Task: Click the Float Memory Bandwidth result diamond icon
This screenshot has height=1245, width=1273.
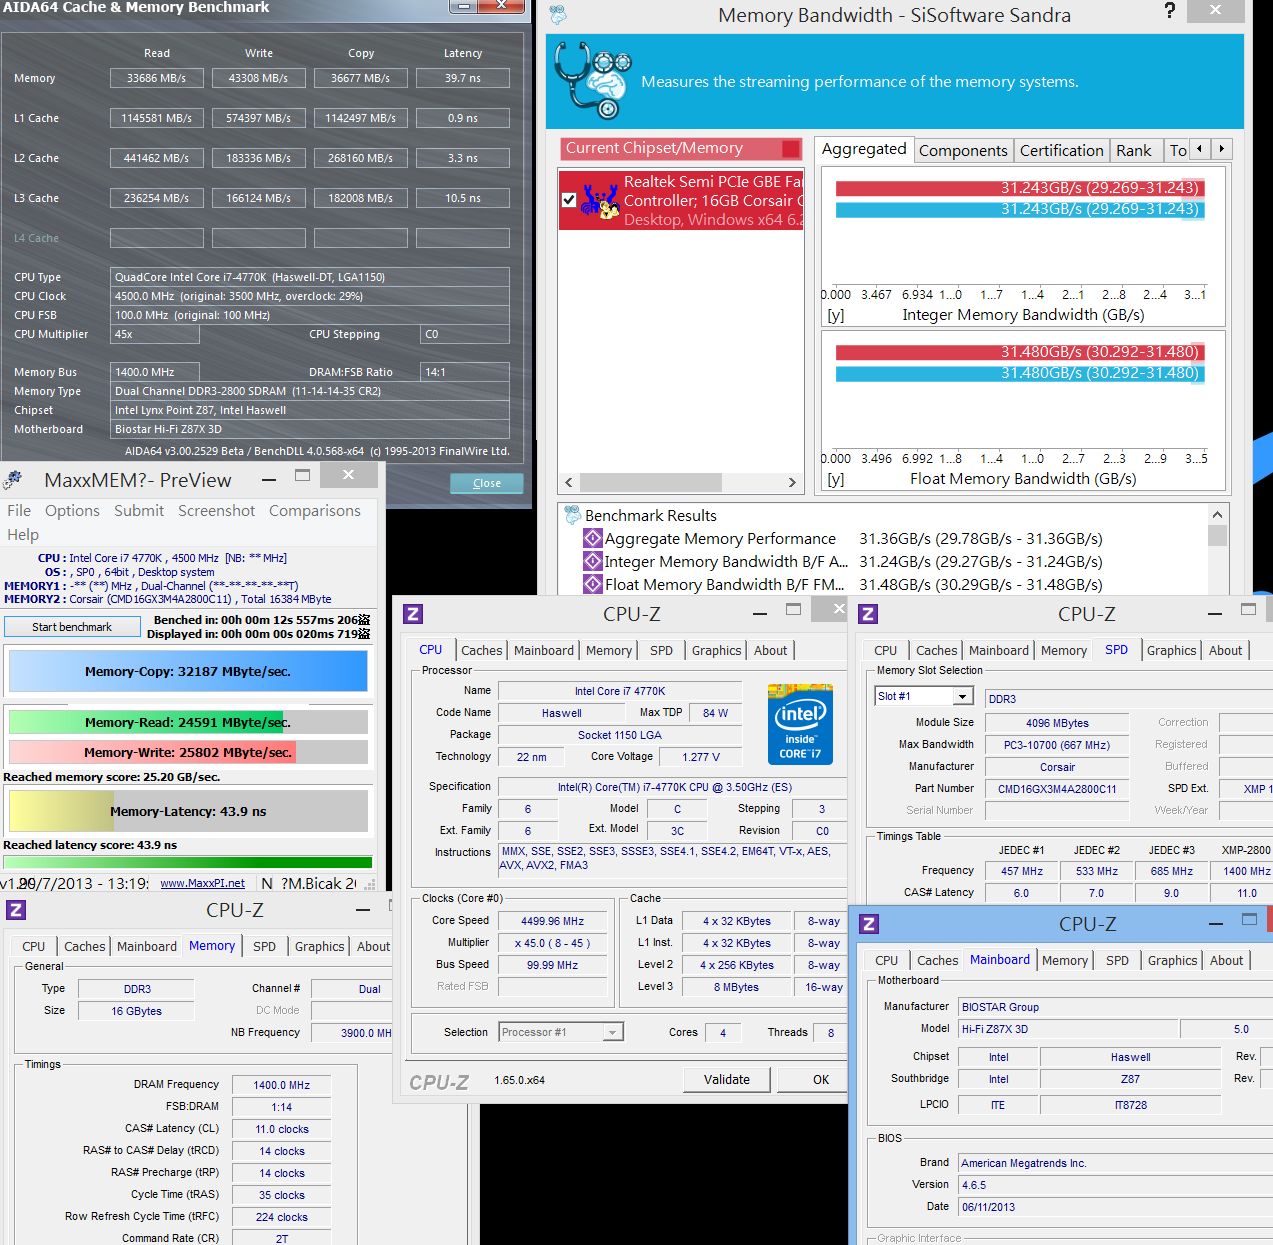Action: (x=593, y=585)
